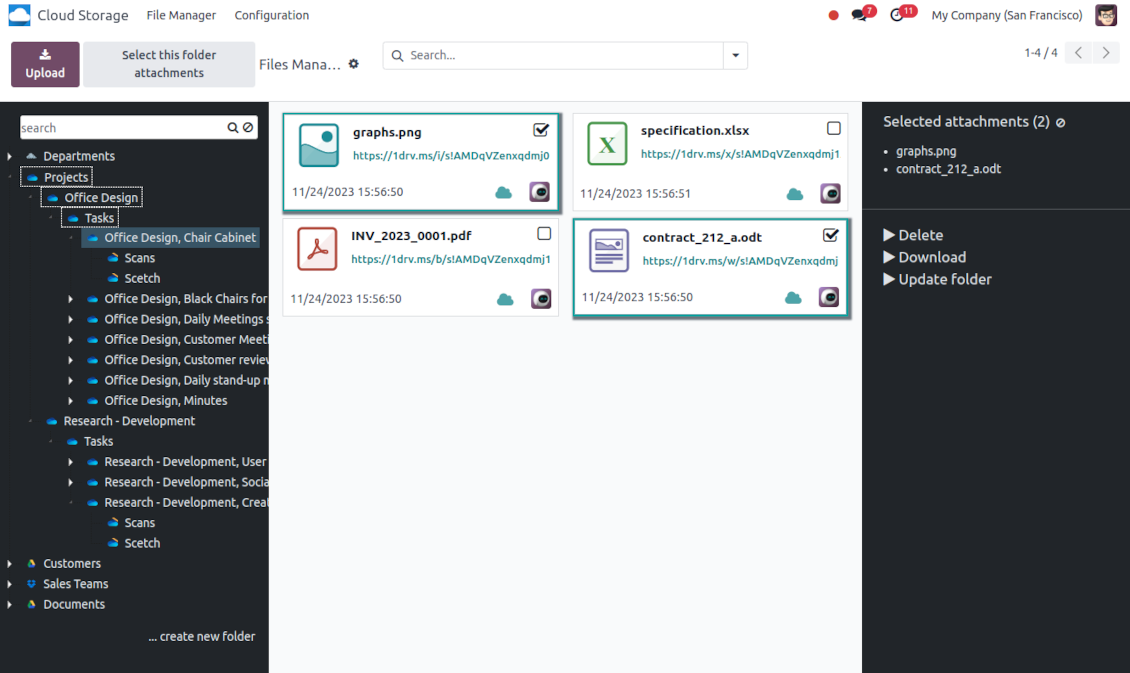This screenshot has height=673, width=1130.
Task: Click the cloud sync icon on INV_2023_0001.pdf
Action: coord(505,299)
